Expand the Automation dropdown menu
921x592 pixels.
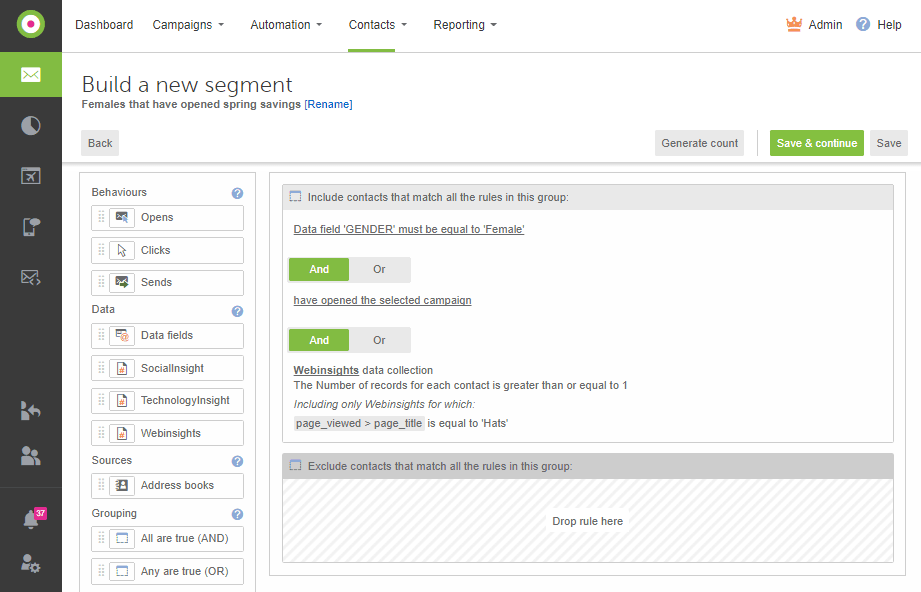pos(286,25)
